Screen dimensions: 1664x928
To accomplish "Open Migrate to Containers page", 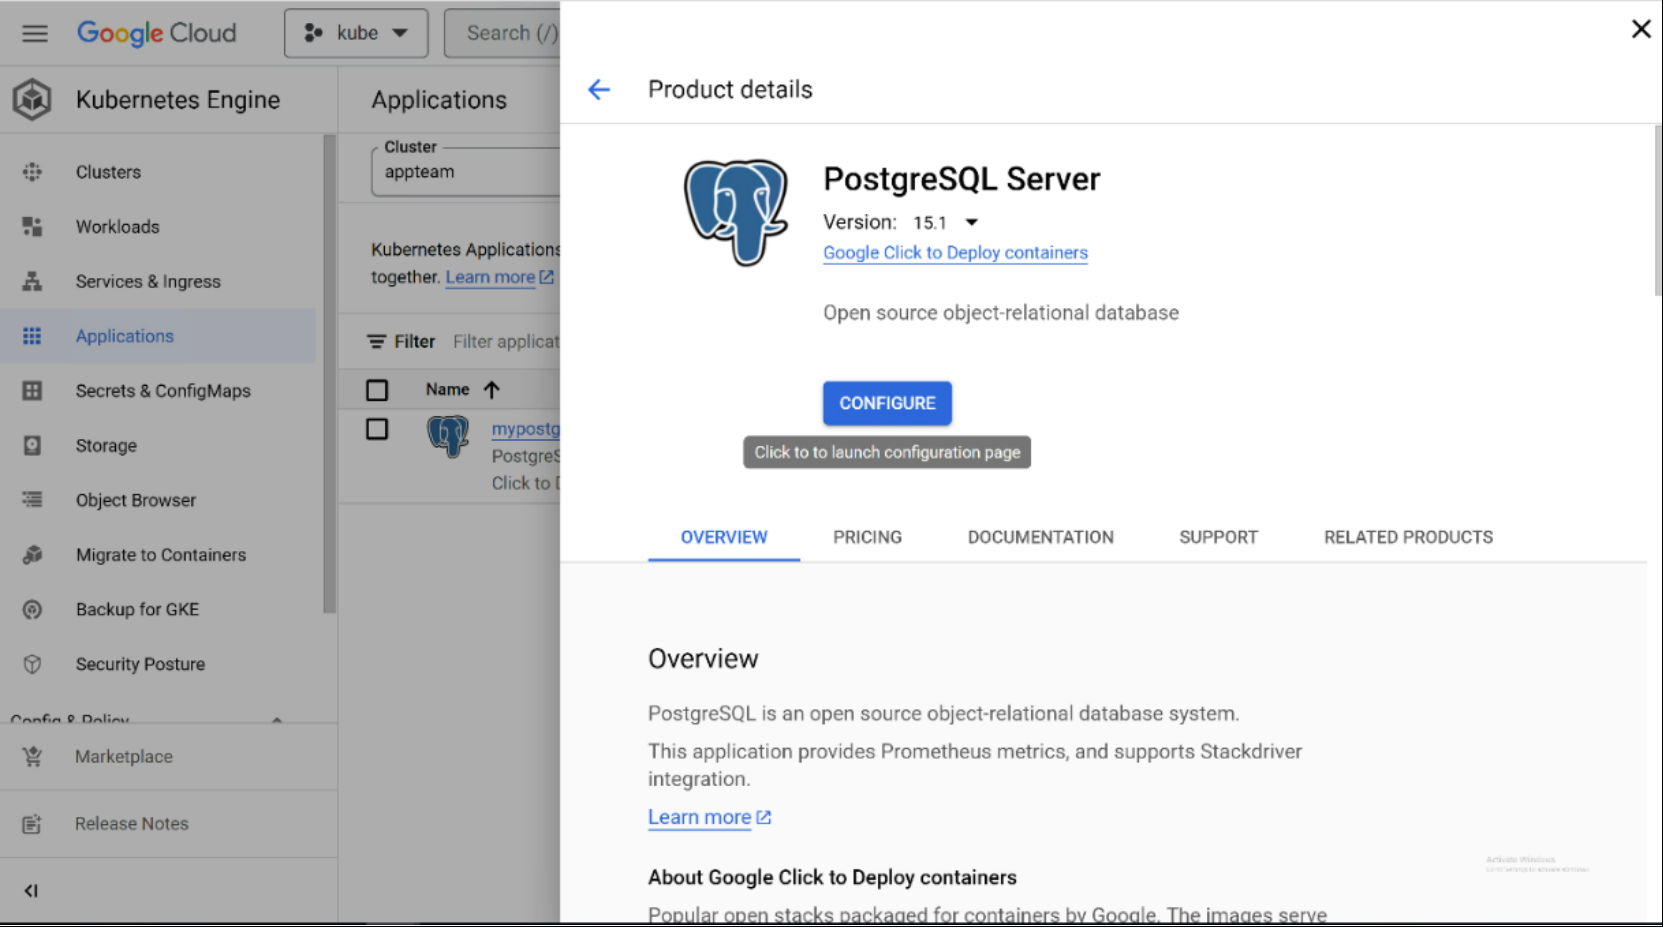I will pyautogui.click(x=160, y=555).
